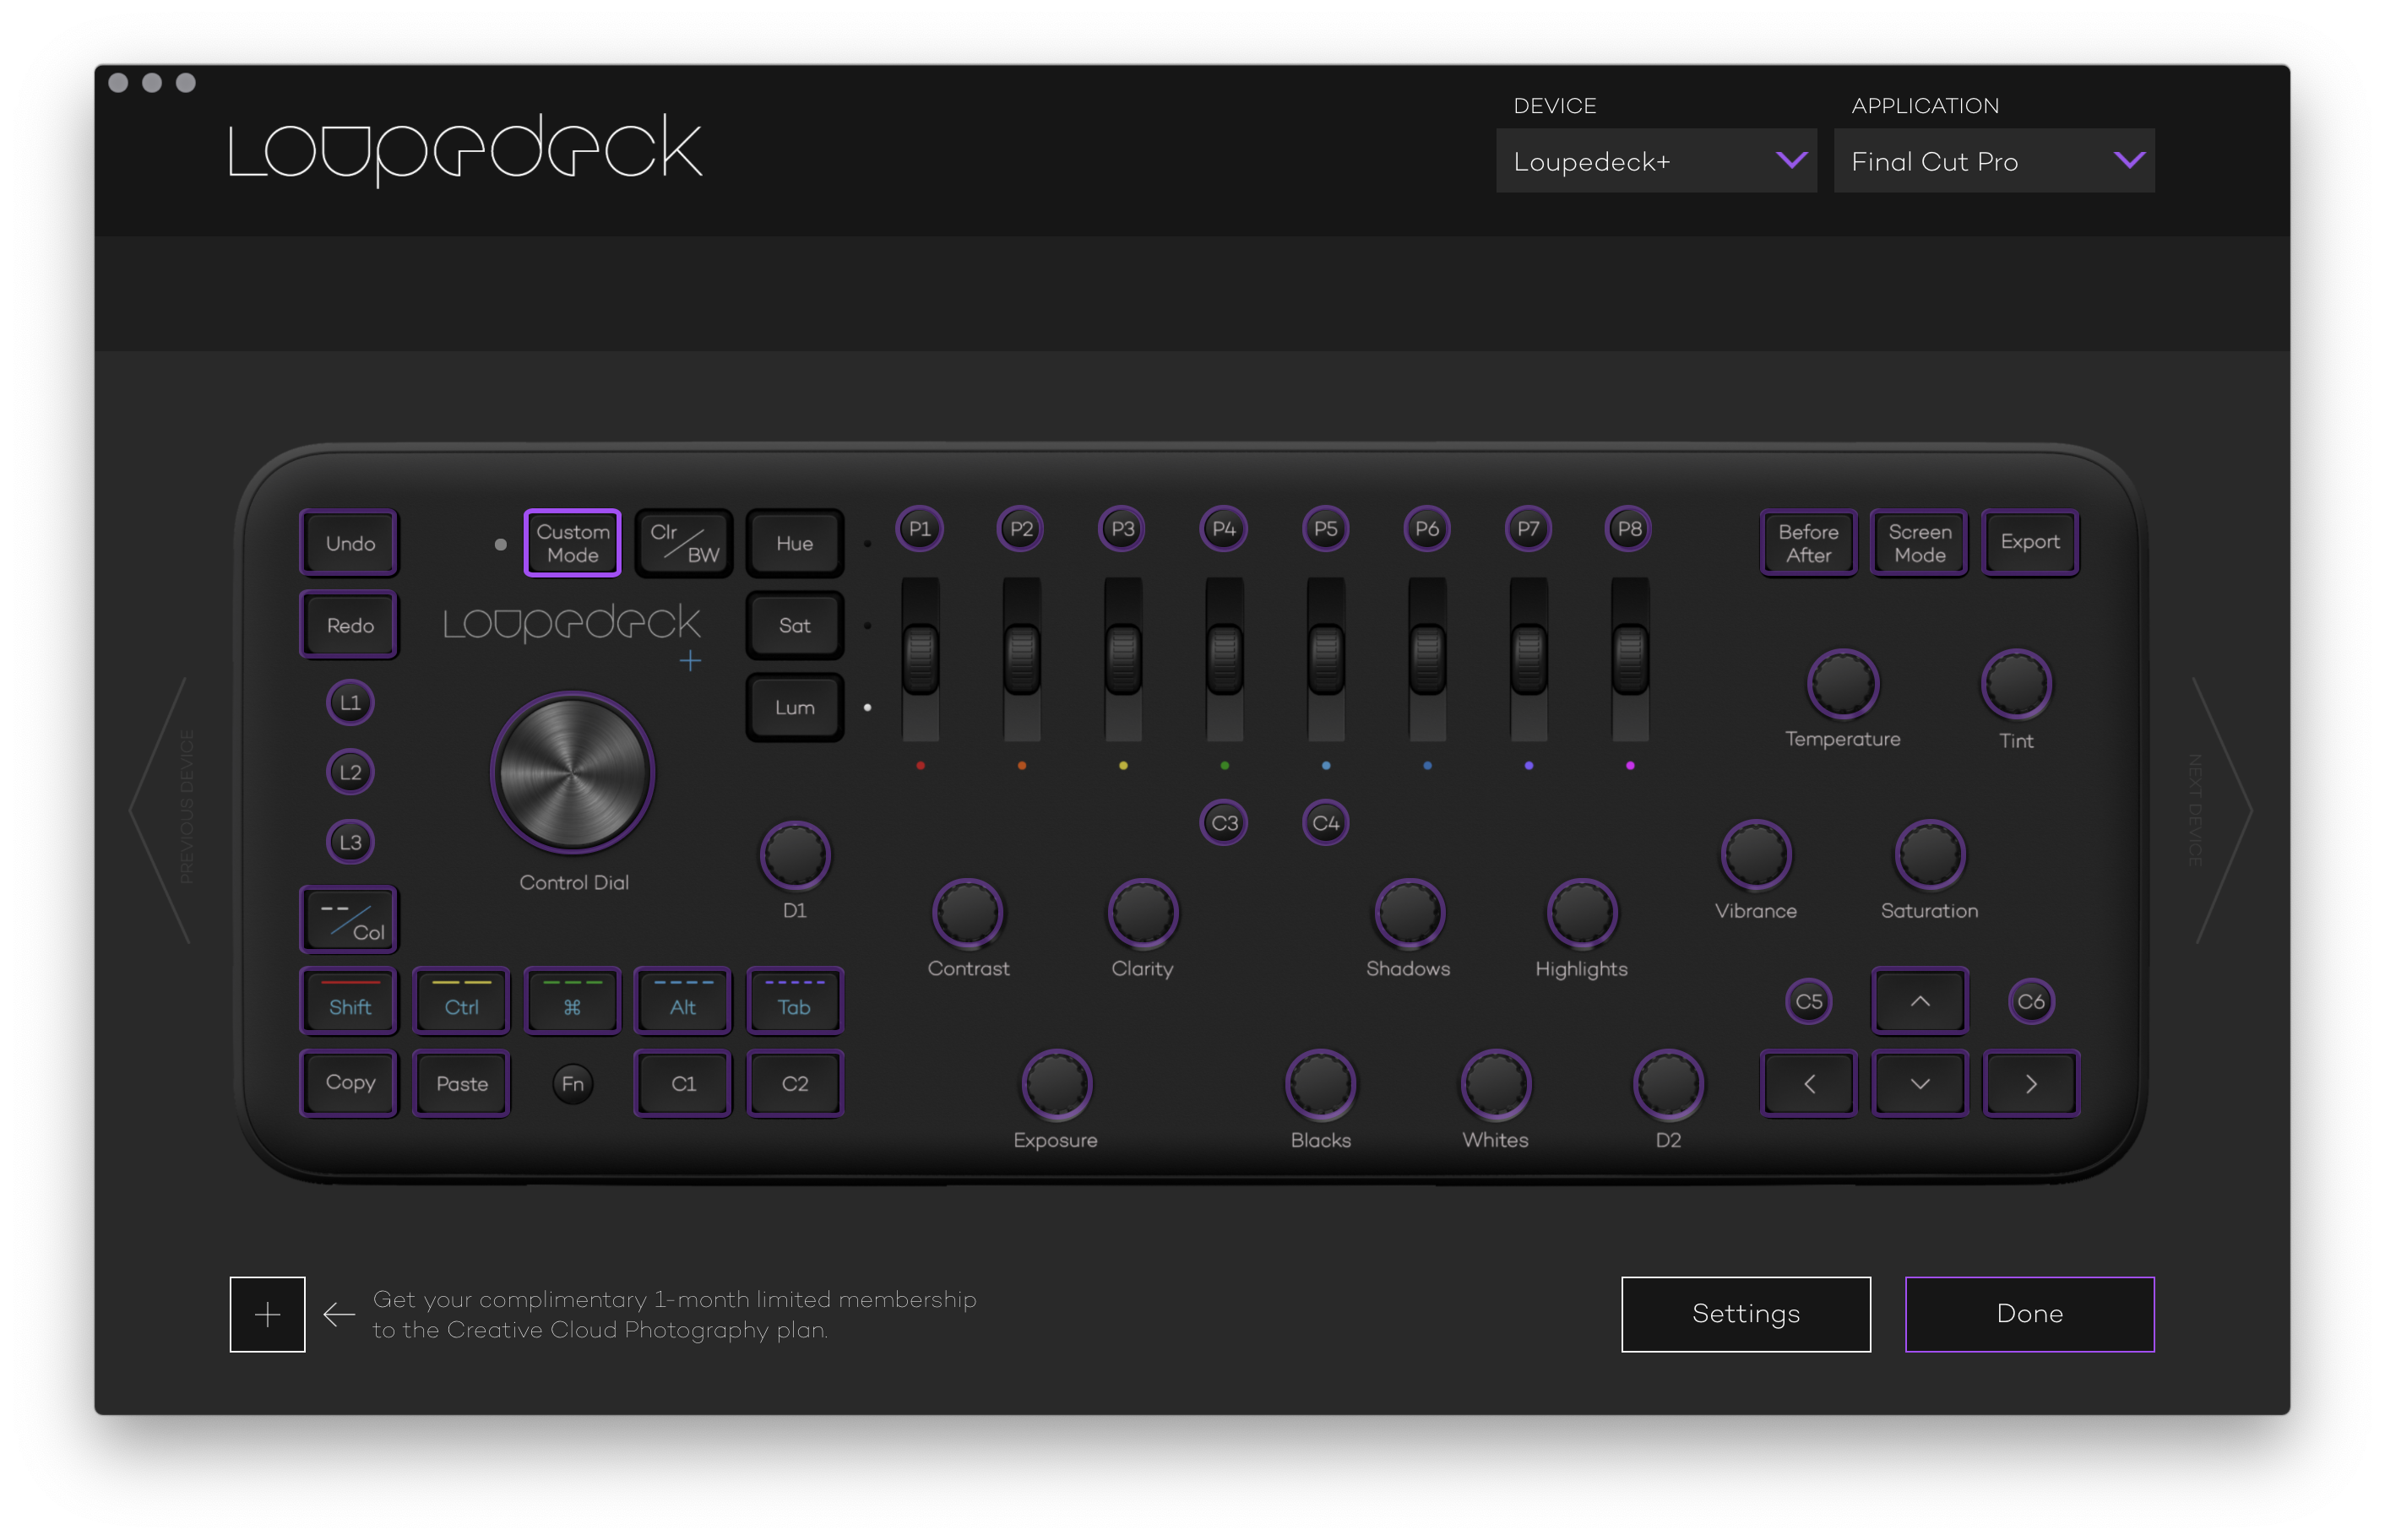Click the Clr/BW toggle button
The width and height of the screenshot is (2385, 1540).
point(684,543)
